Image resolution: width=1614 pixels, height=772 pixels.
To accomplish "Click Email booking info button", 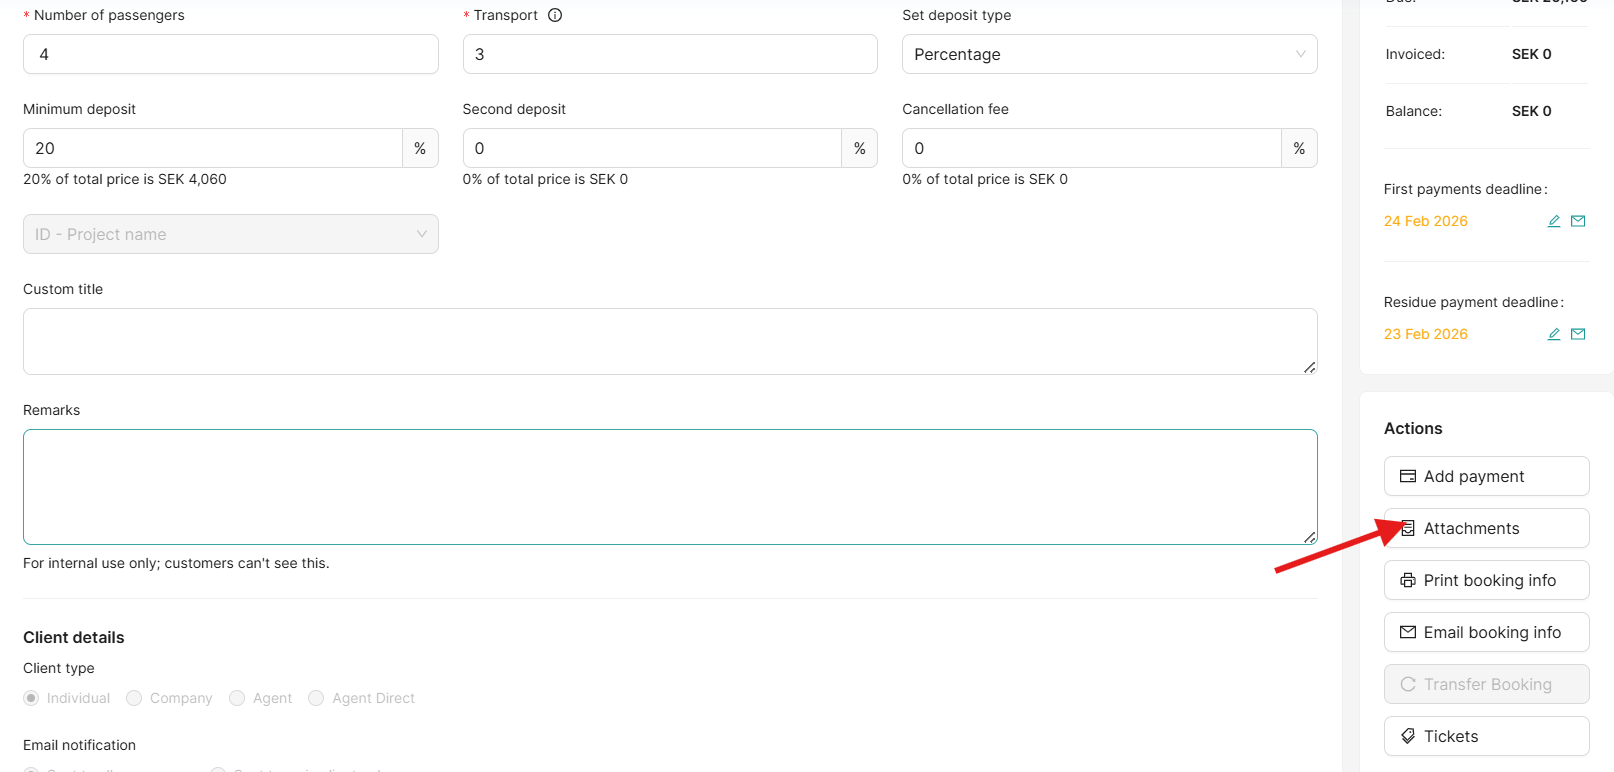I will [x=1486, y=632].
